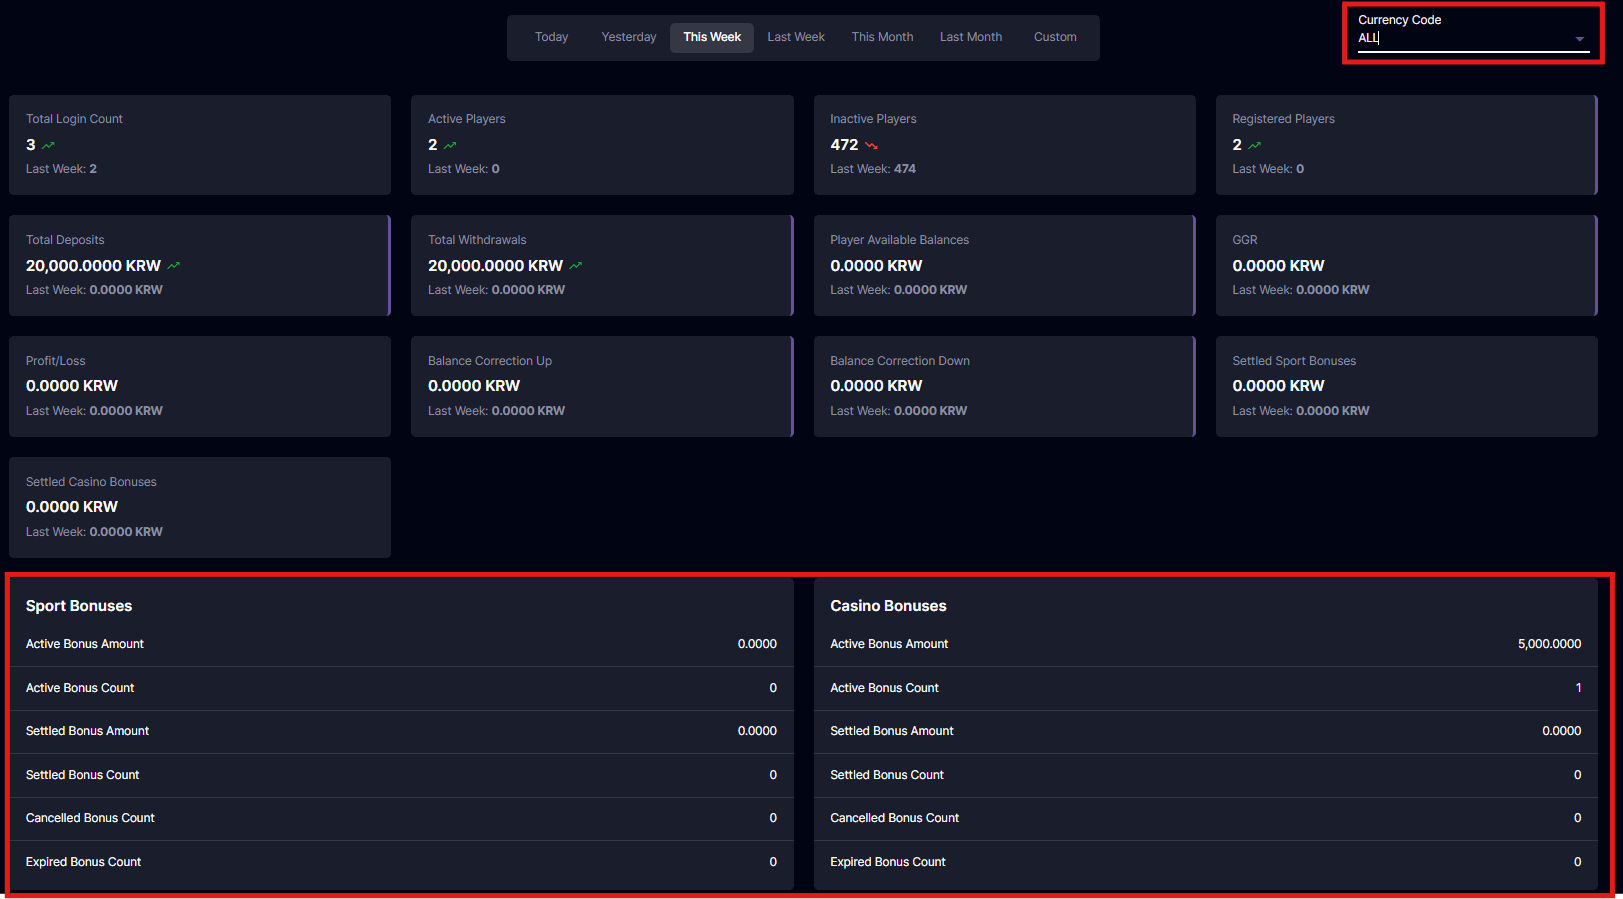Click the Settled Casino Bonuses label
The image size is (1623, 899).
click(x=91, y=482)
